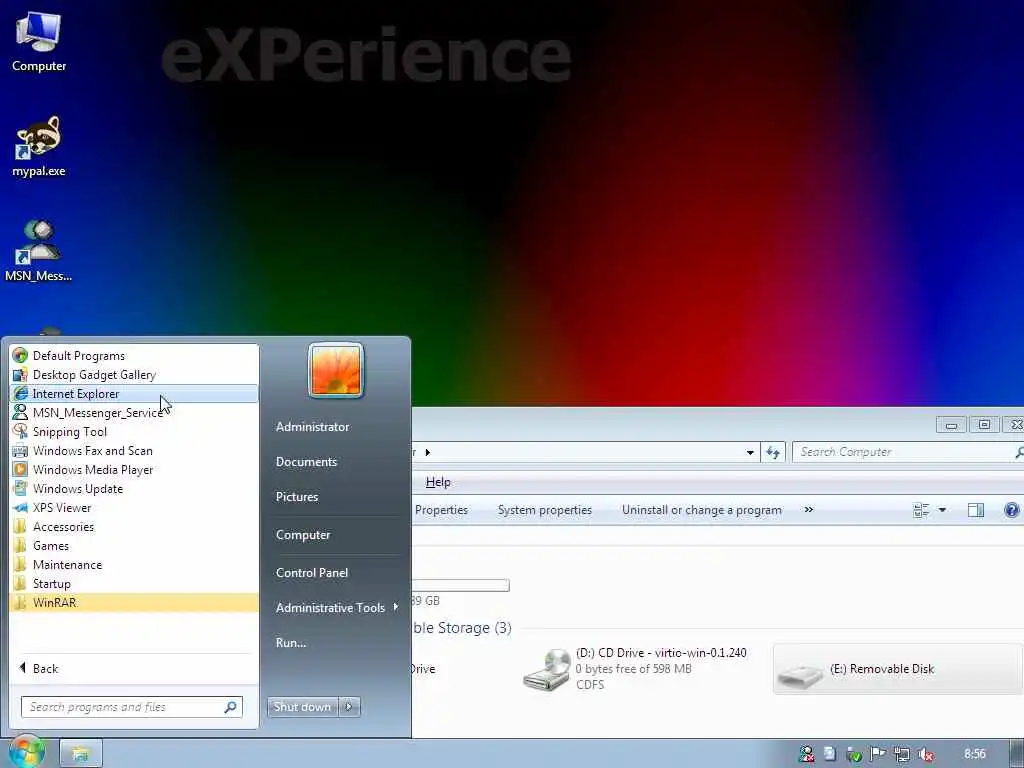
Task: Click Uninstall or change a program
Action: click(x=701, y=510)
